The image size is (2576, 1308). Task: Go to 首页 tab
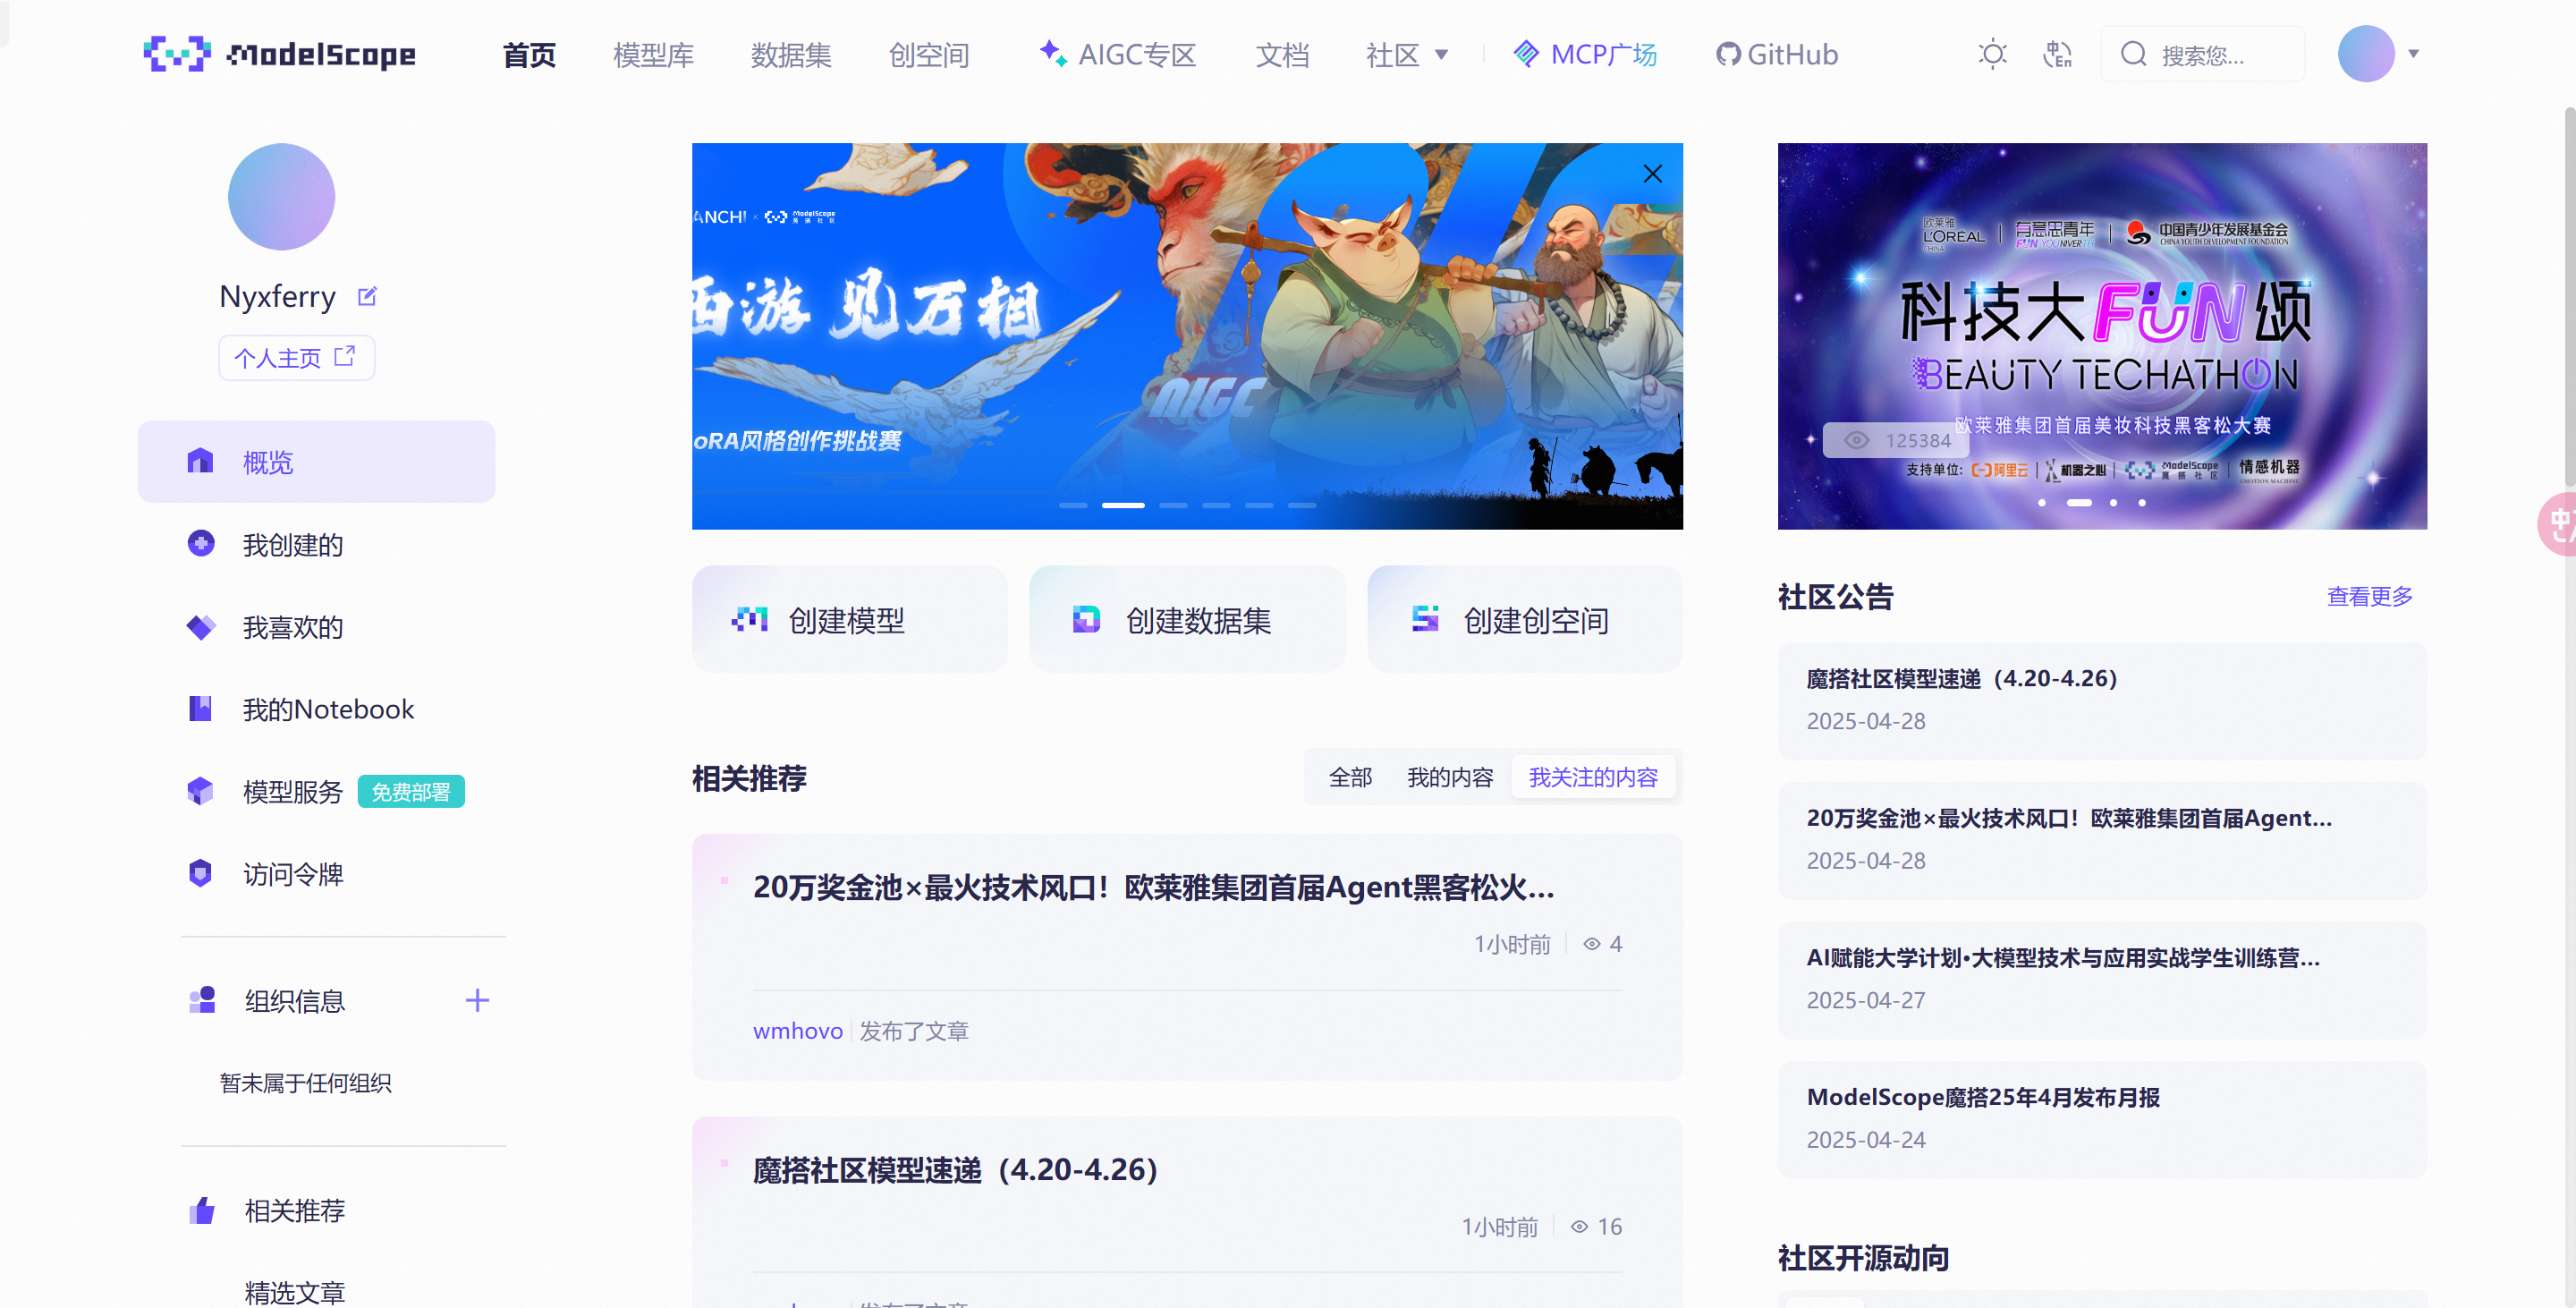529,54
